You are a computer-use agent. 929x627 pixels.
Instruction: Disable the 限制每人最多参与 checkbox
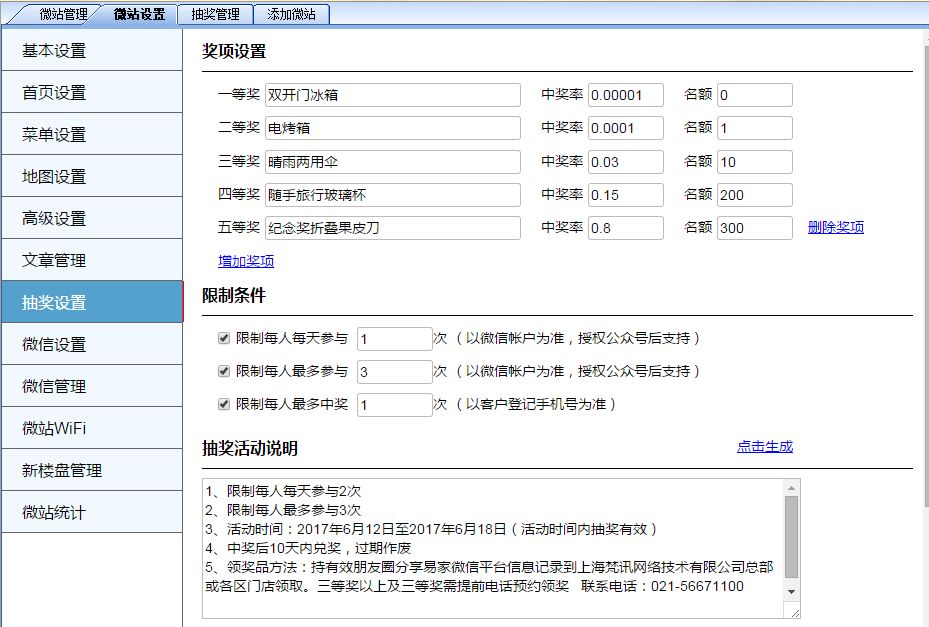click(222, 371)
